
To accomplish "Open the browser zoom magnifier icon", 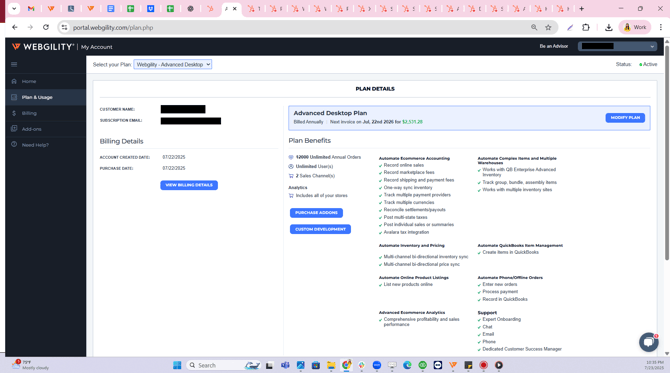I will 534,27.
